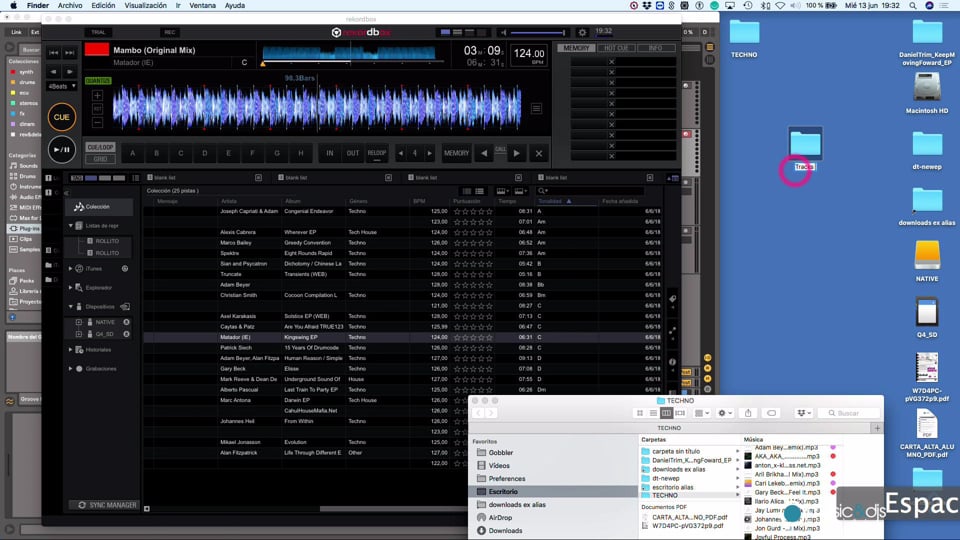Select first rekordbox layout mode button
Viewport: 960px width, 540px height.
point(445,32)
